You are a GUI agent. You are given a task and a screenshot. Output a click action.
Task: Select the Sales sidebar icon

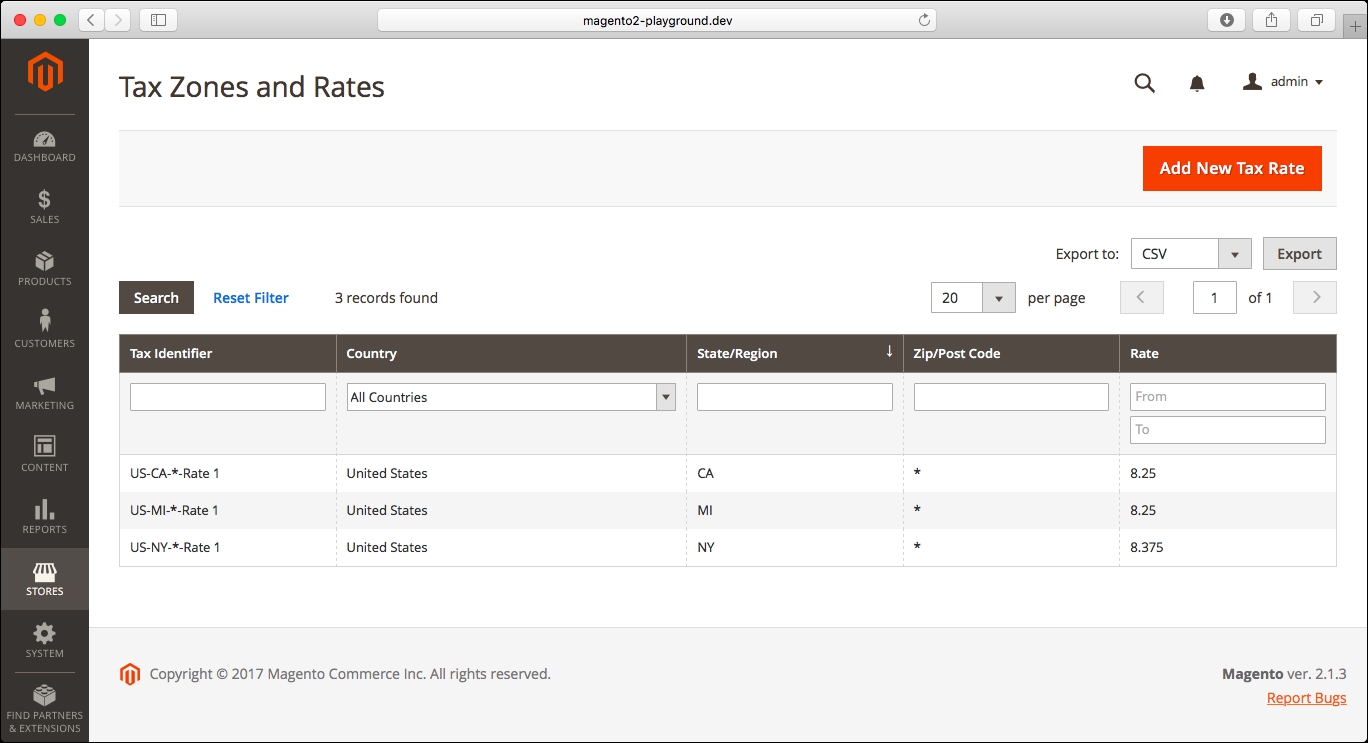pyautogui.click(x=44, y=206)
